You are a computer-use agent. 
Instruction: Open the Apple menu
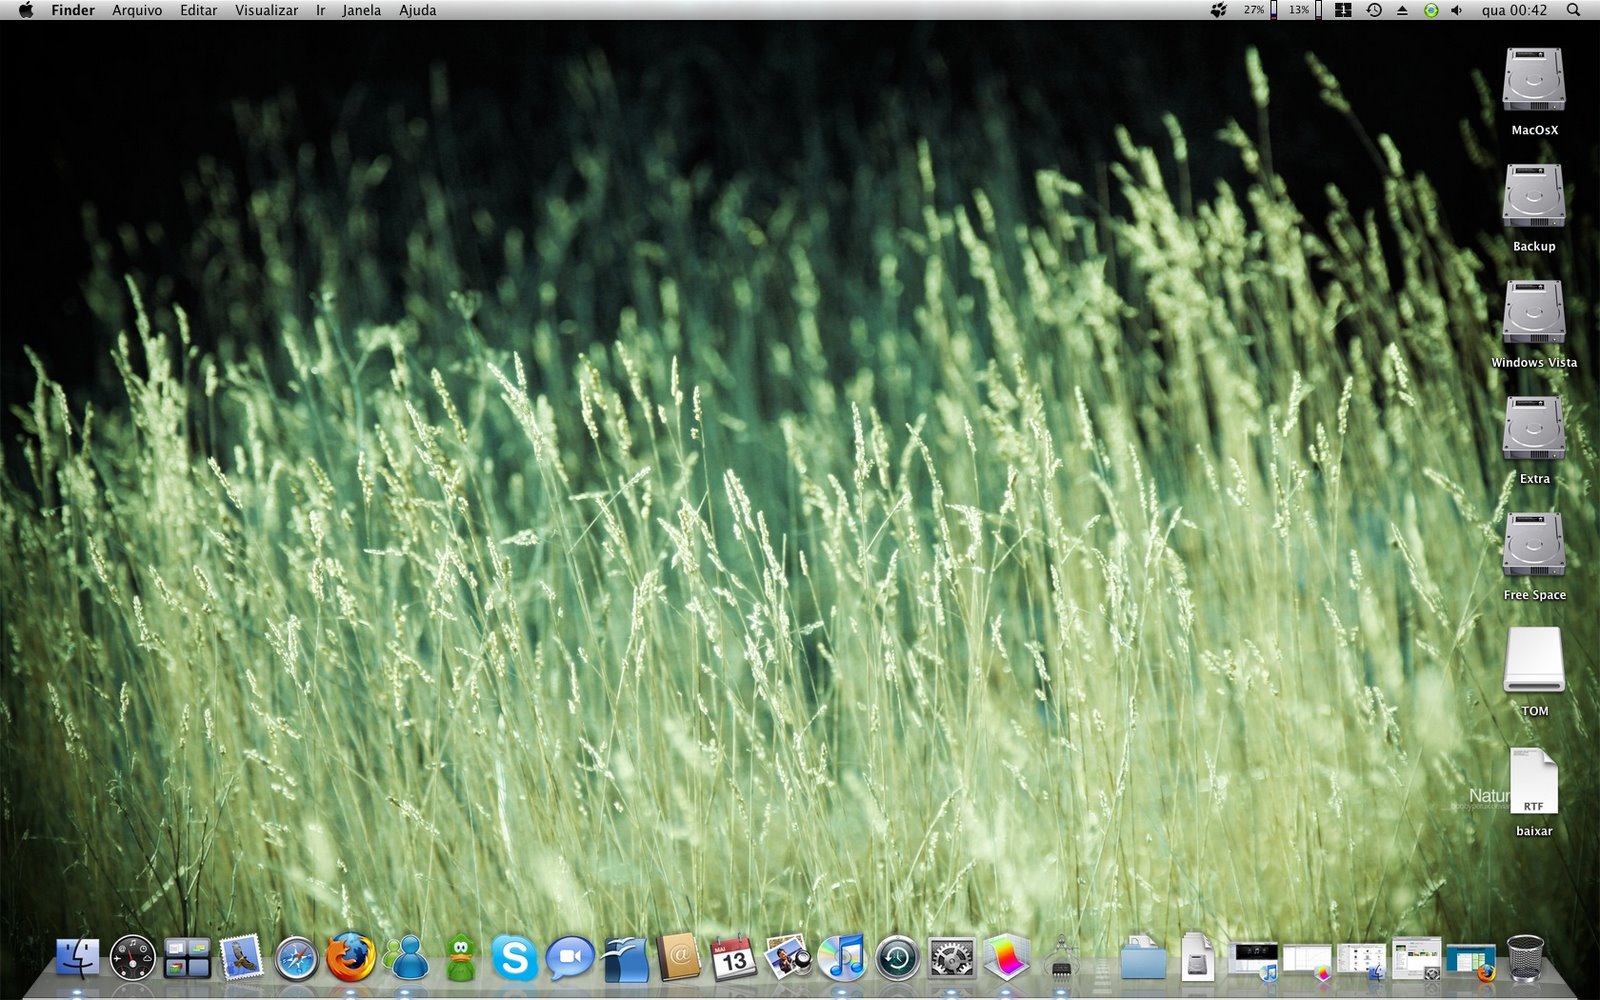pyautogui.click(x=26, y=10)
